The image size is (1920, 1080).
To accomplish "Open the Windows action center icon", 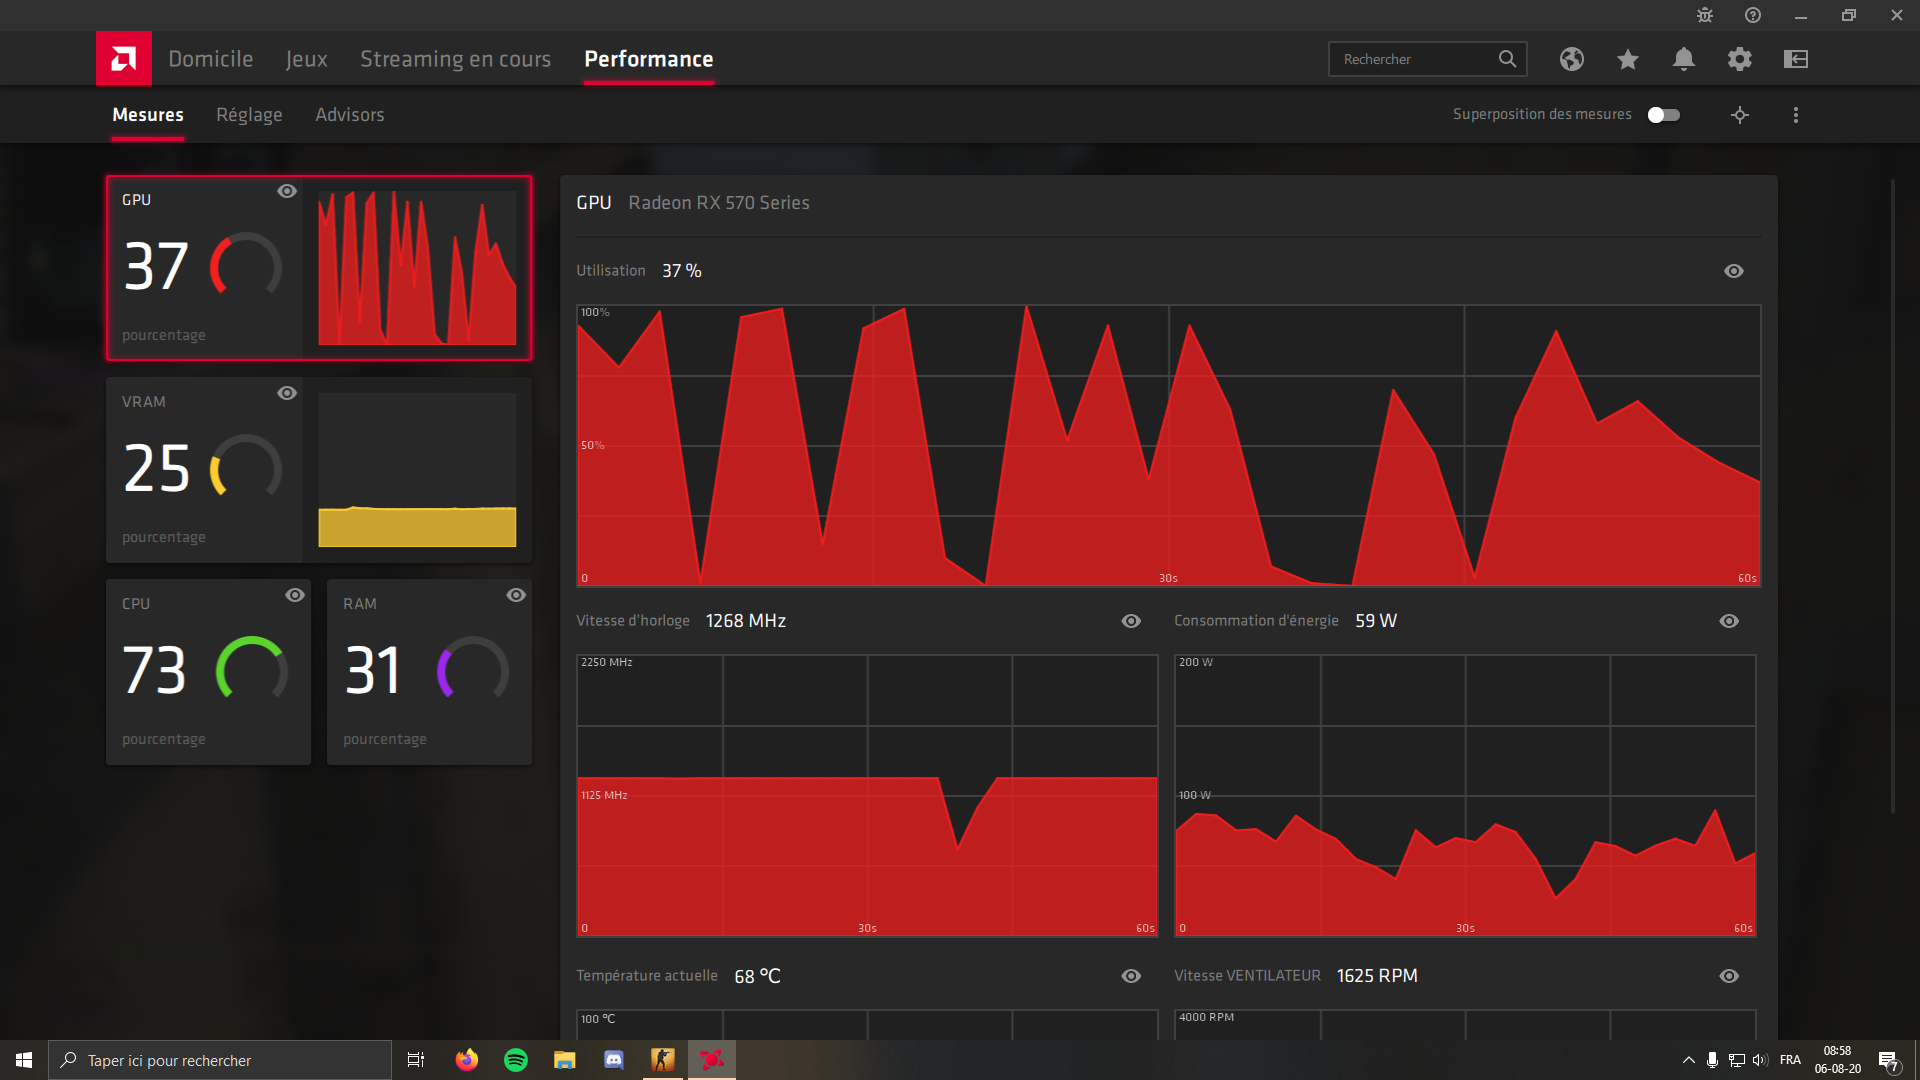I will coord(1888,1061).
